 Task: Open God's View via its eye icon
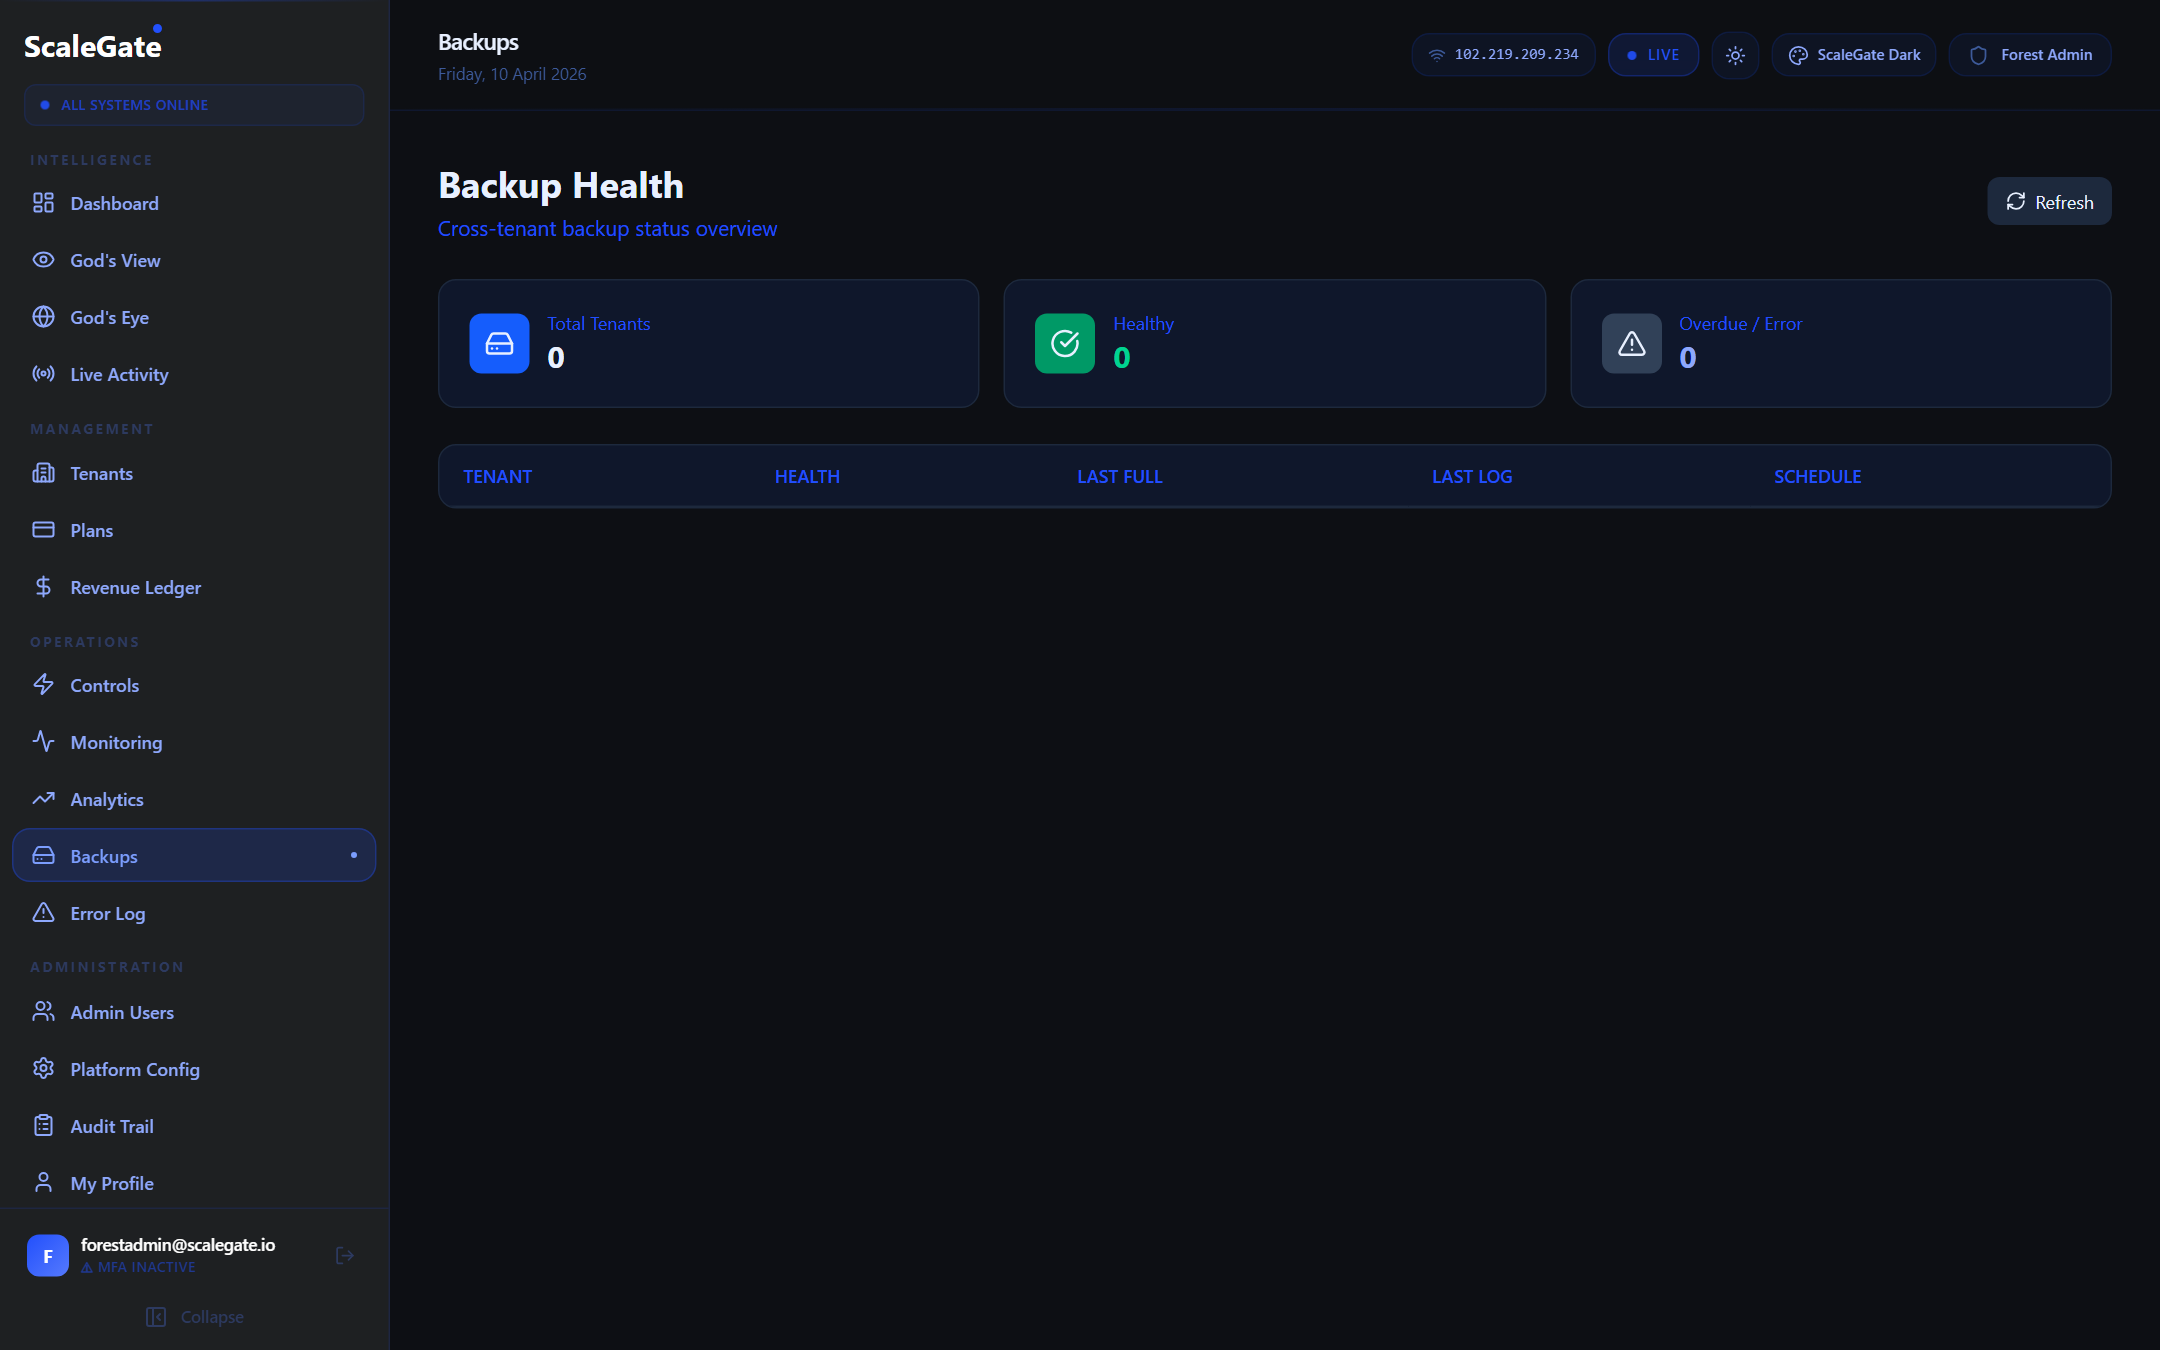[x=44, y=260]
